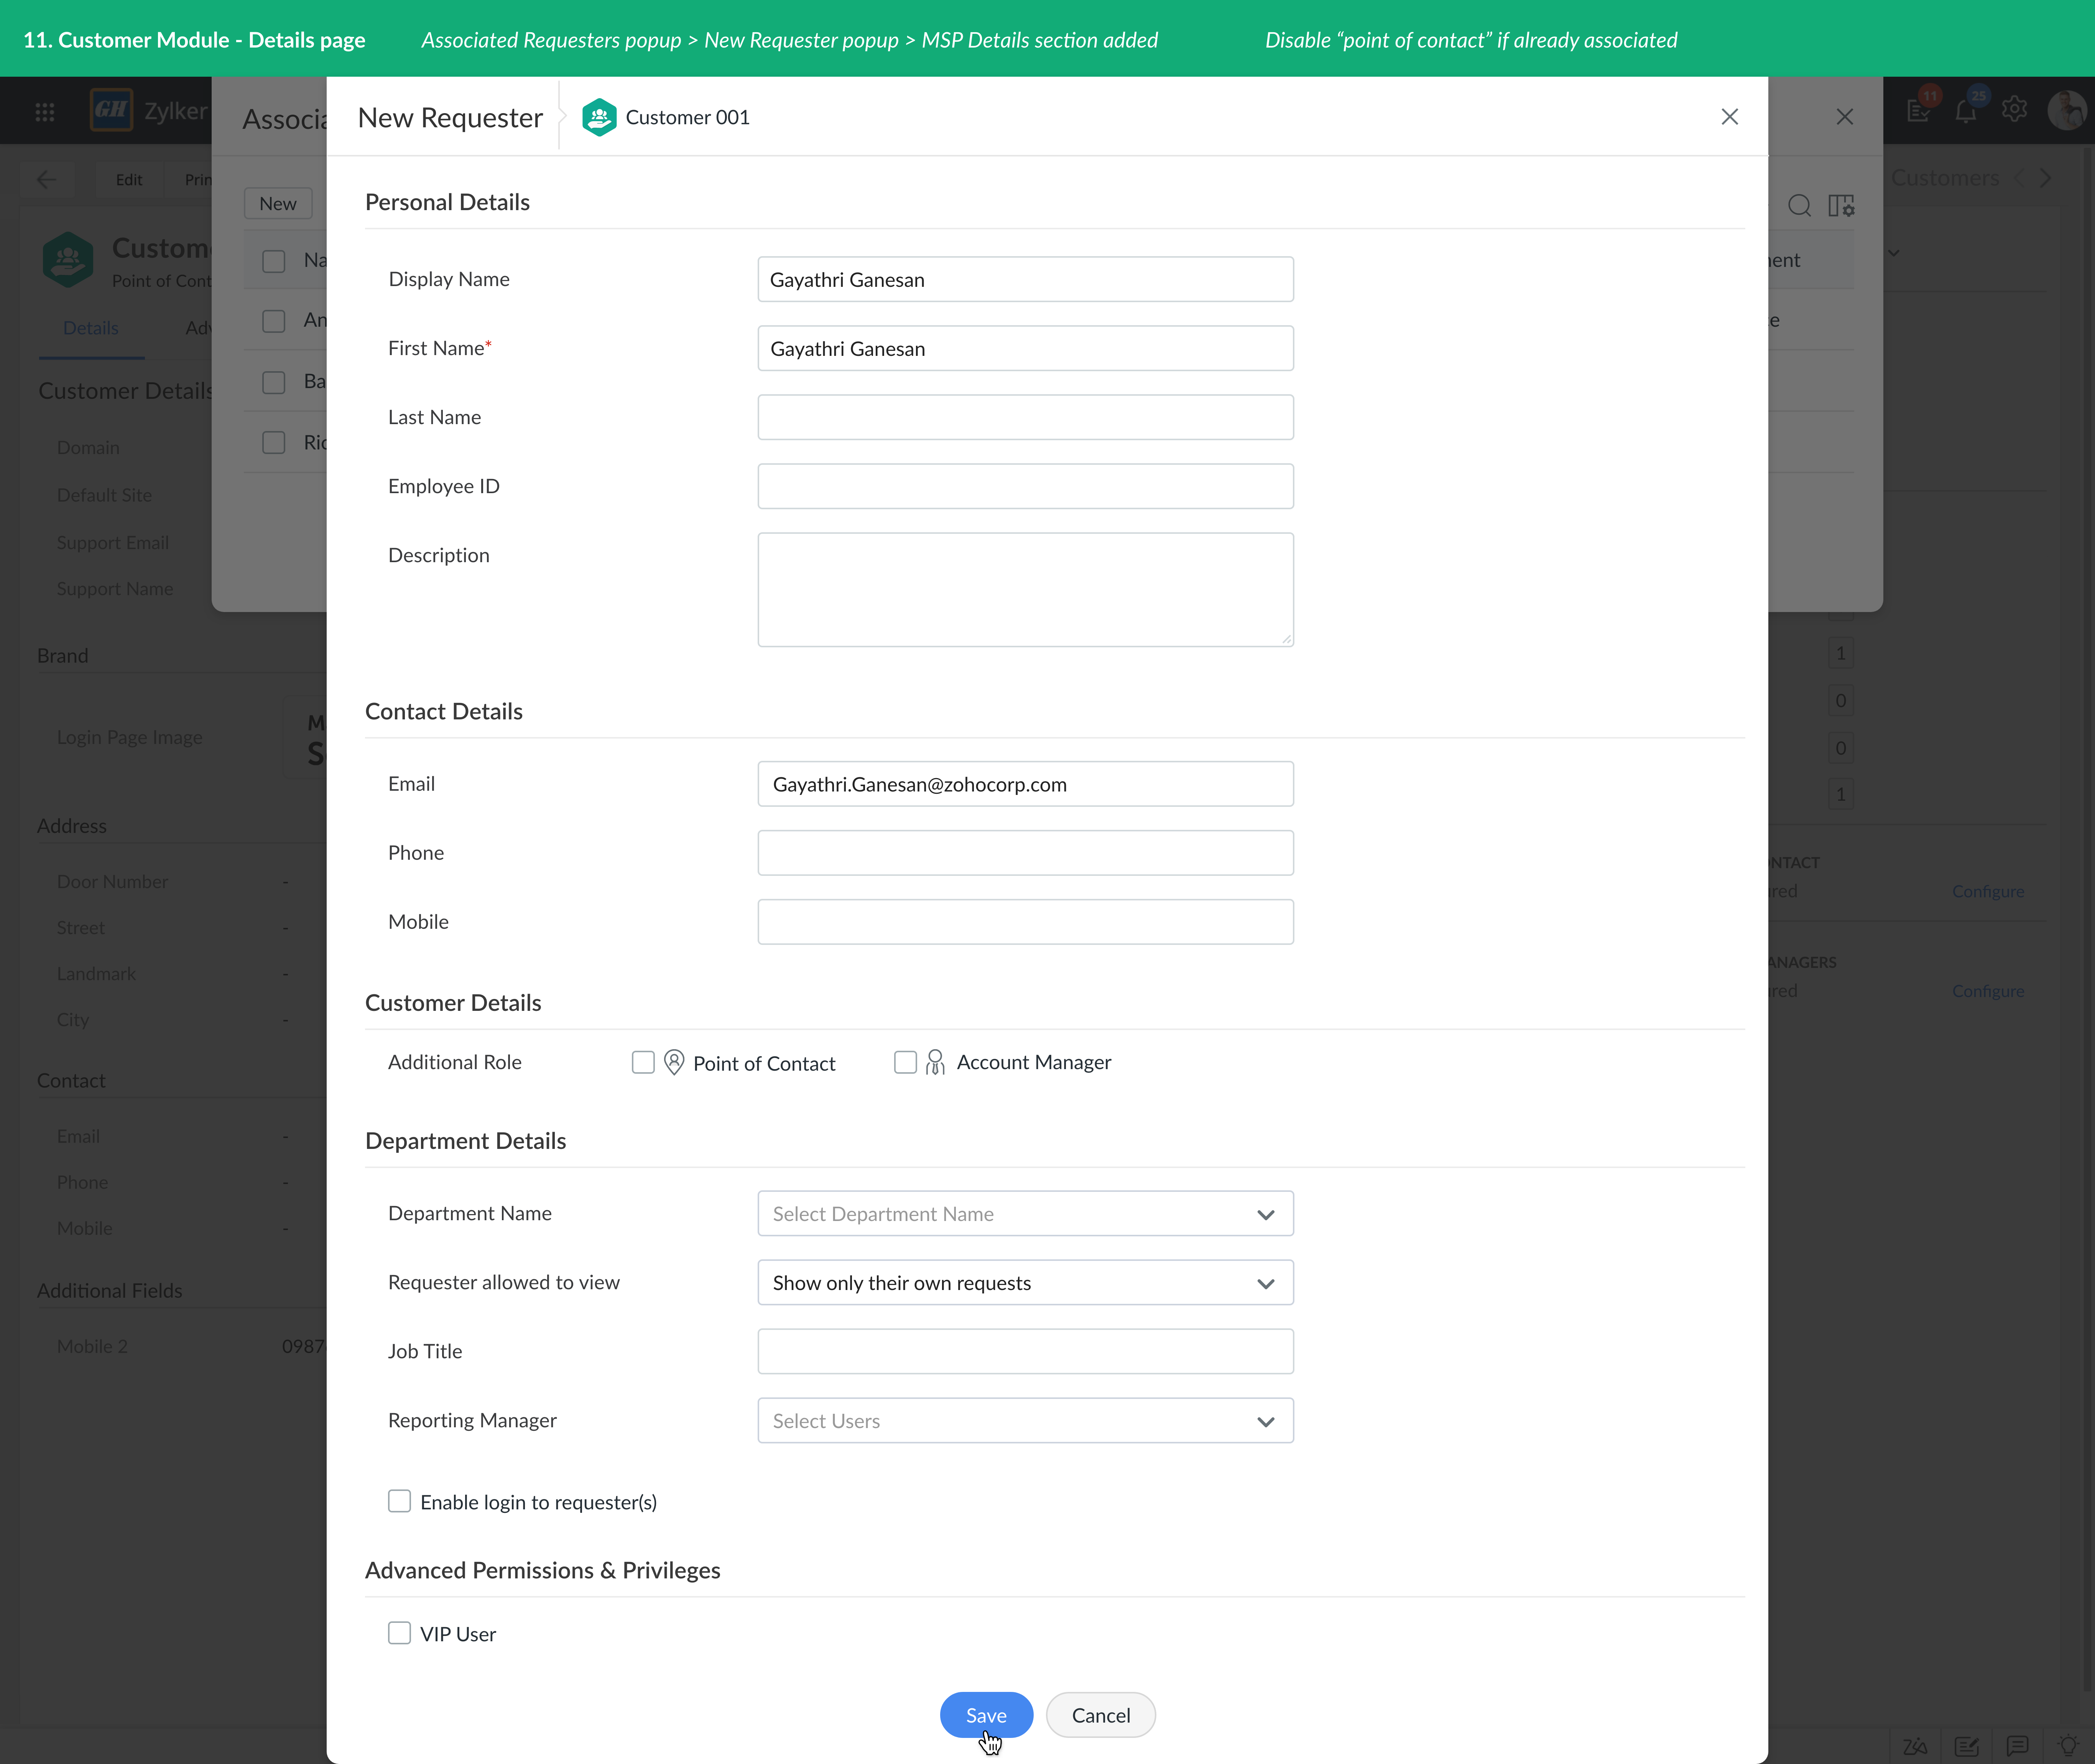Go to next customer arrow
Image resolution: width=2095 pixels, height=1764 pixels.
tap(2045, 178)
